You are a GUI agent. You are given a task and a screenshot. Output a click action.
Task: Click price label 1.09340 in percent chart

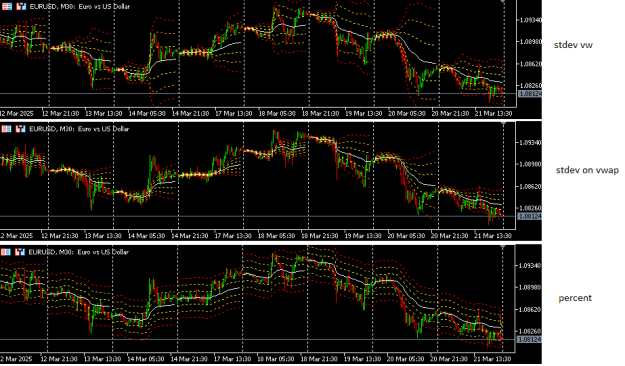pyautogui.click(x=530, y=266)
